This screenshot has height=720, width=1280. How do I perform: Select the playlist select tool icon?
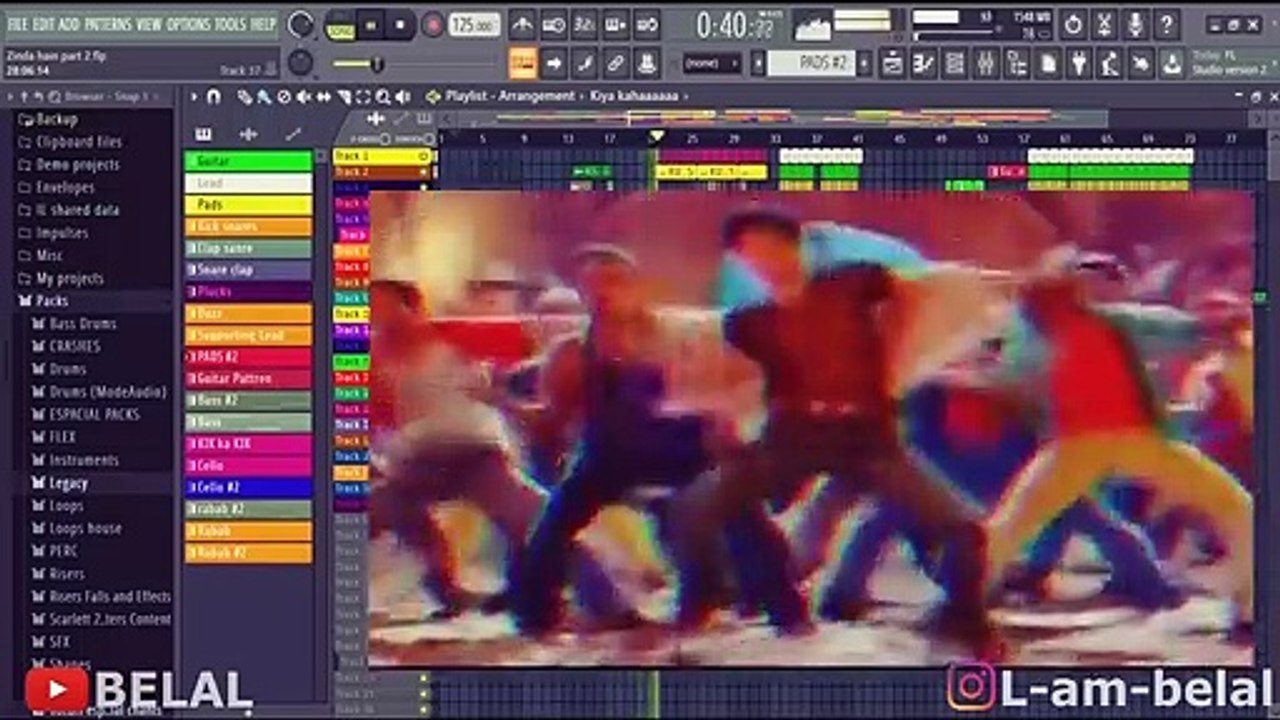point(363,96)
